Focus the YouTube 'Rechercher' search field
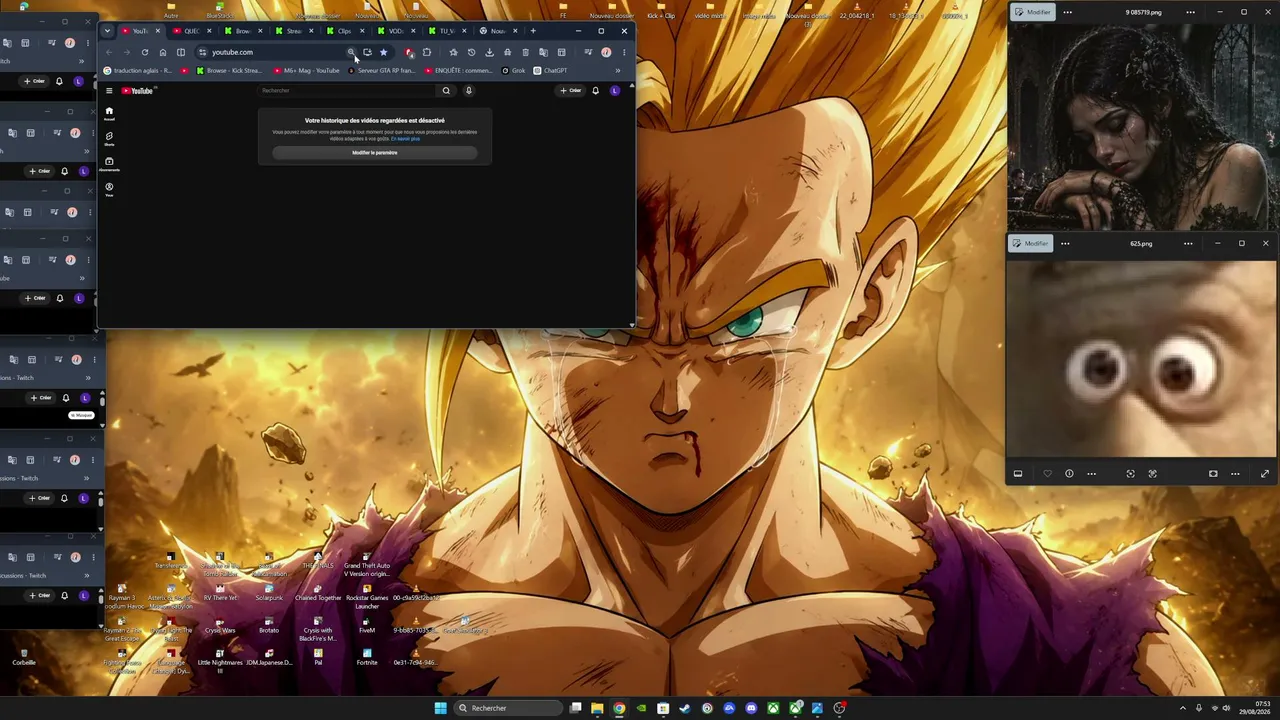Viewport: 1280px width, 720px height. click(348, 91)
